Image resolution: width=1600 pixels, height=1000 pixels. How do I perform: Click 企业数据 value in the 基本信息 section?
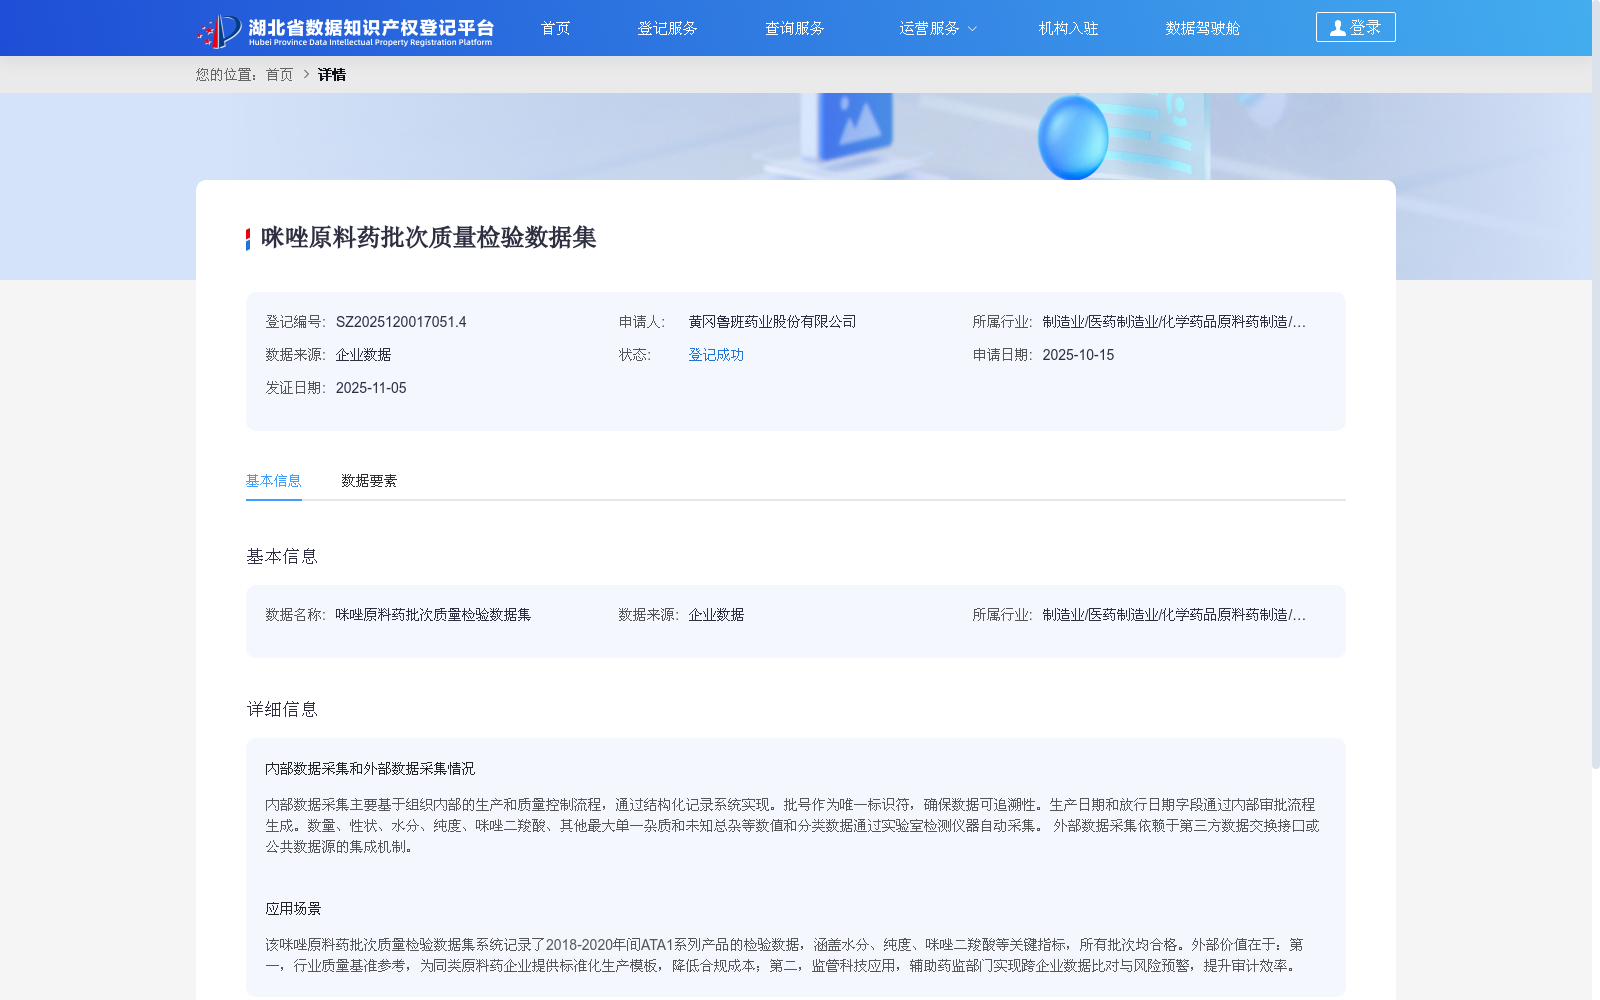(x=716, y=615)
